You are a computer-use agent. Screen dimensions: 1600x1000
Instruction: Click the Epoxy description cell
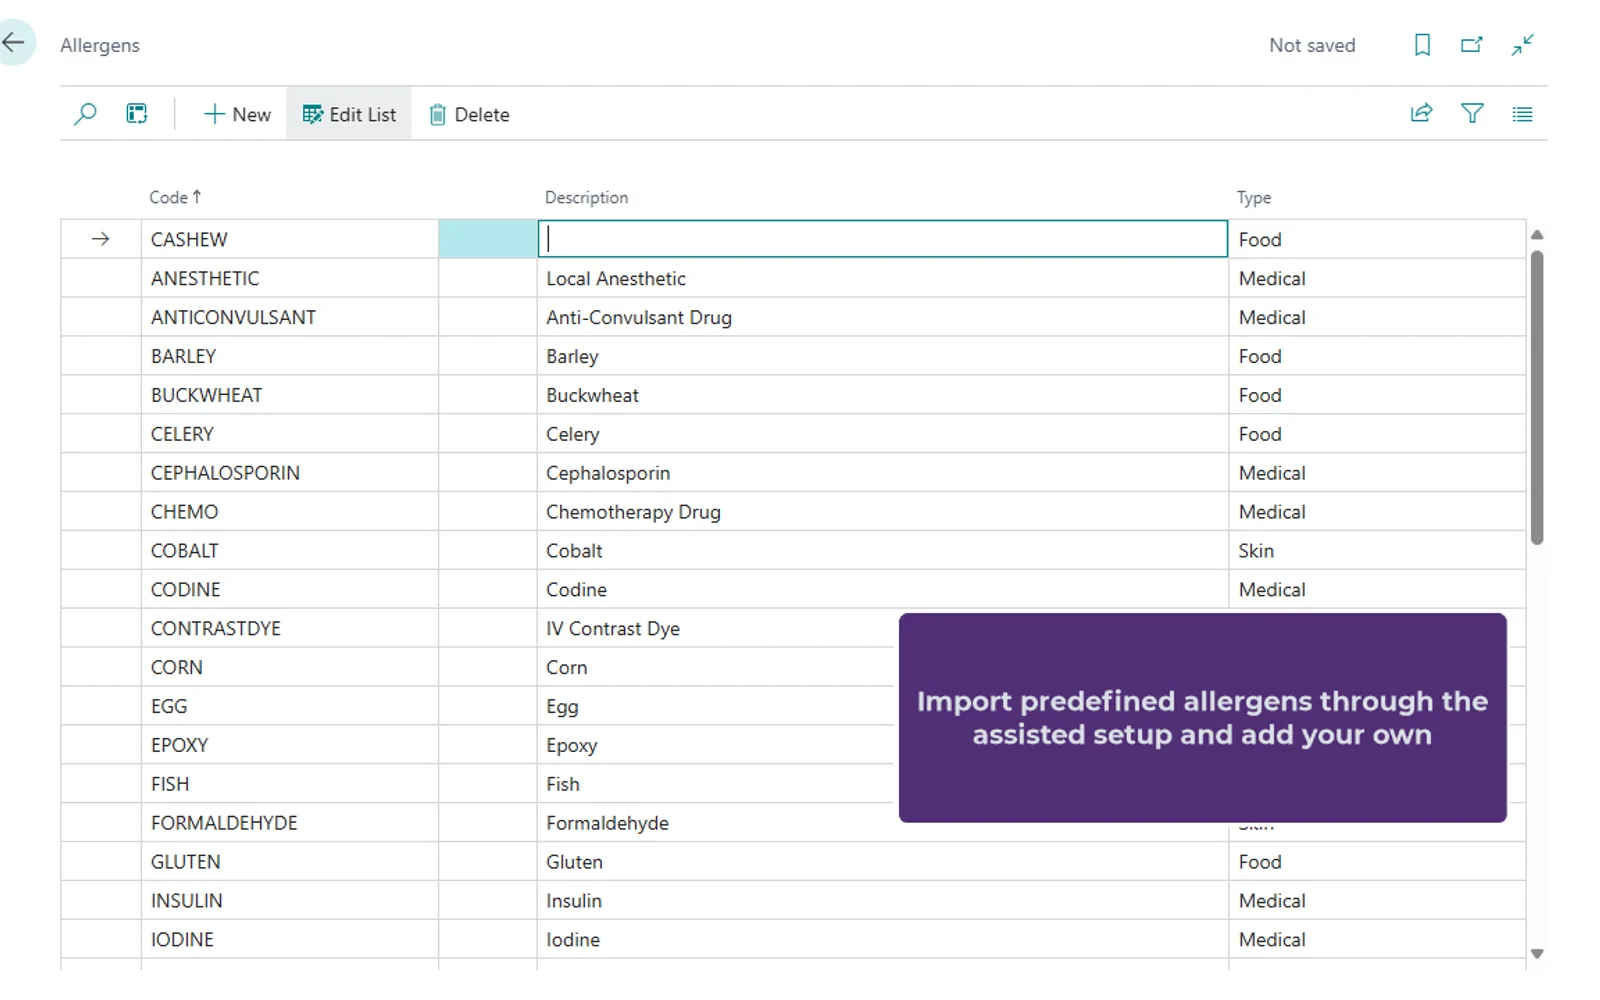point(572,746)
